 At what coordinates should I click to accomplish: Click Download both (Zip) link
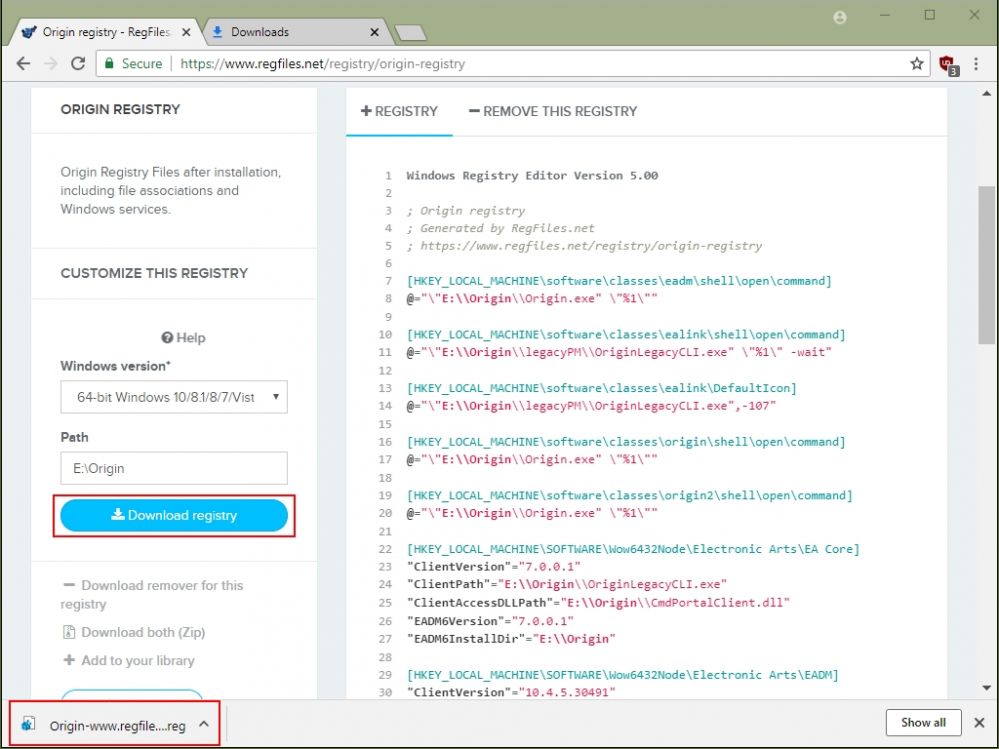coord(142,632)
